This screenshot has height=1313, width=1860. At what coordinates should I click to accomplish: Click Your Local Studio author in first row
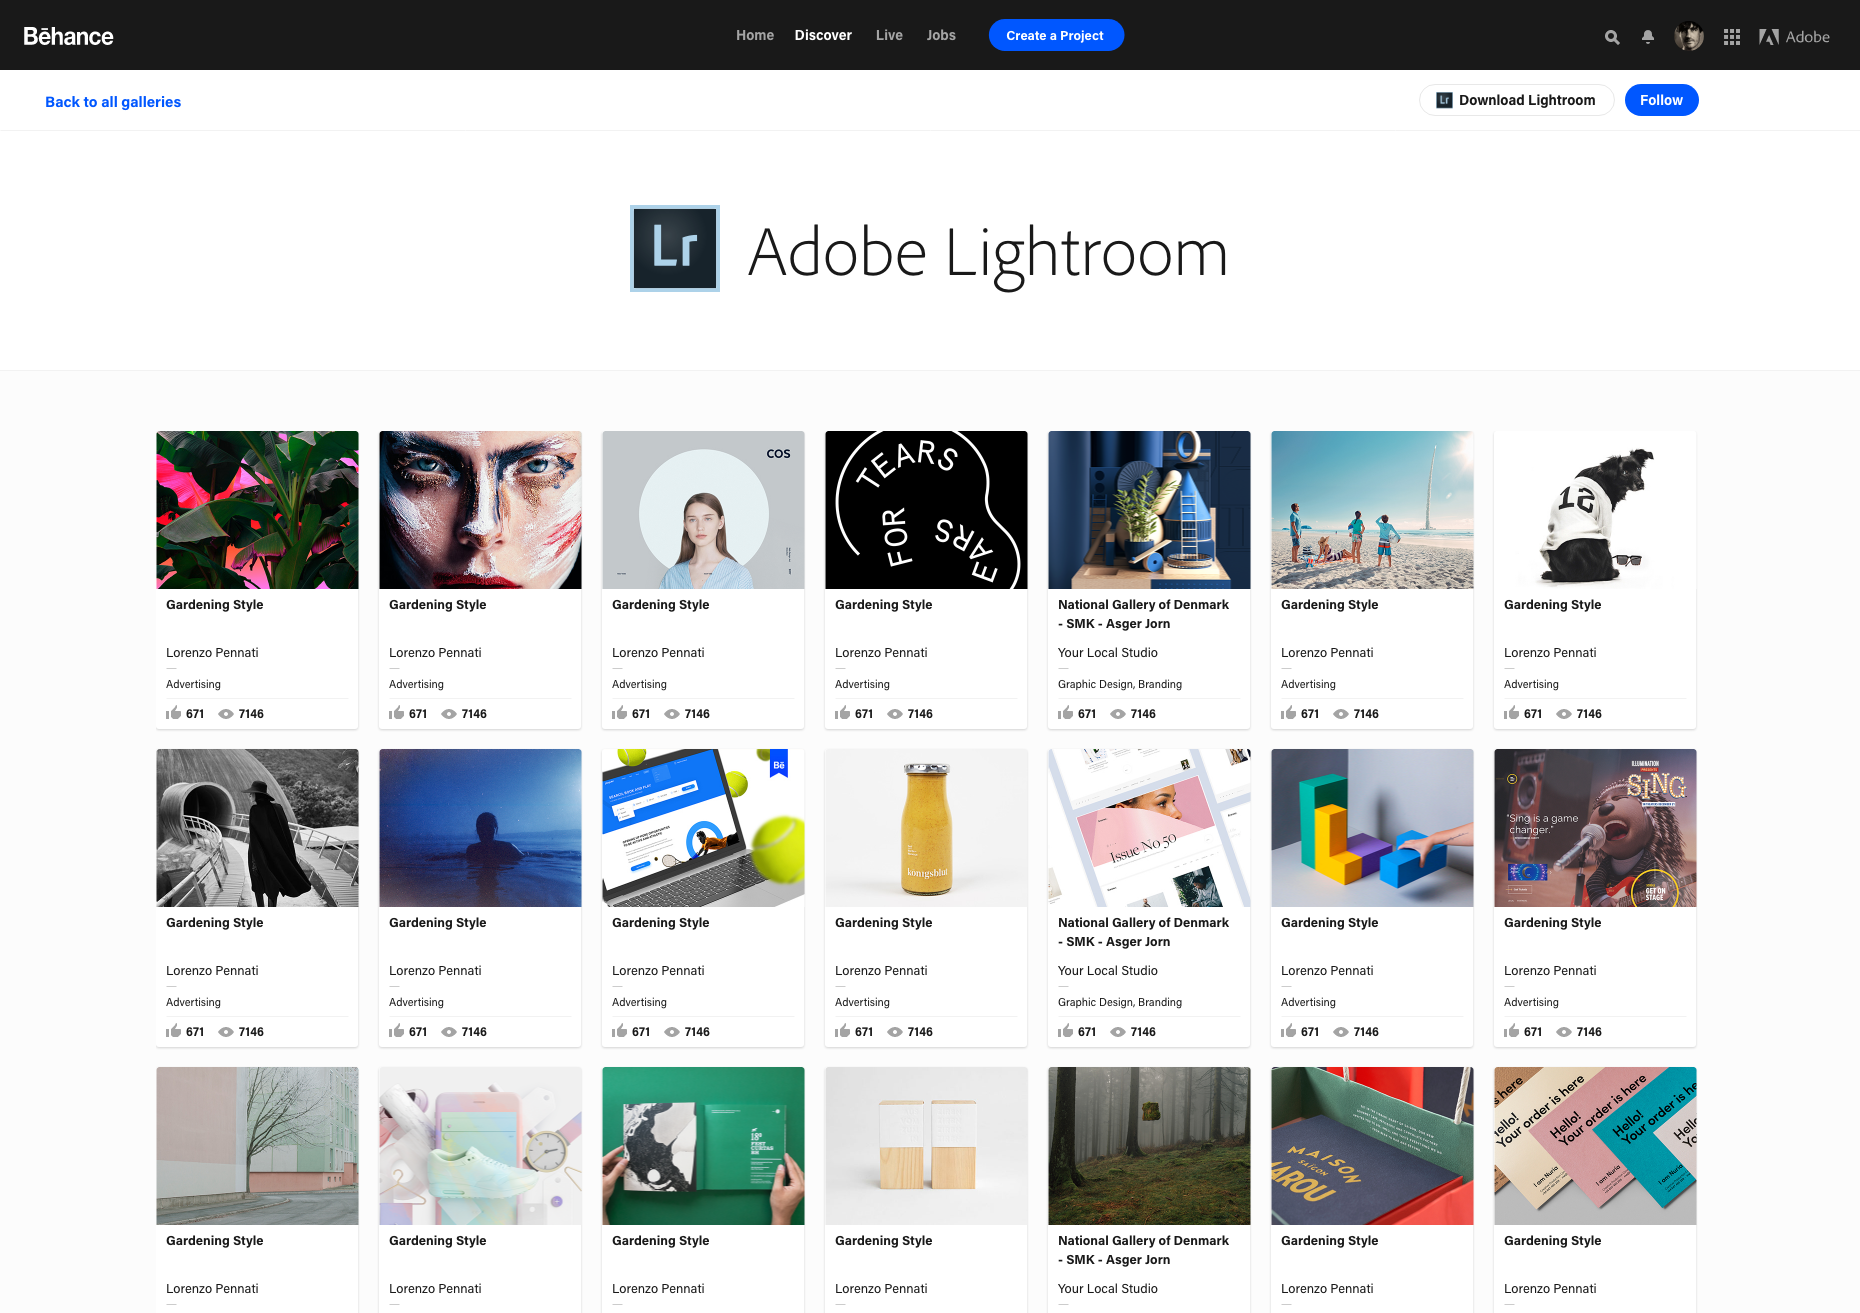pos(1108,653)
